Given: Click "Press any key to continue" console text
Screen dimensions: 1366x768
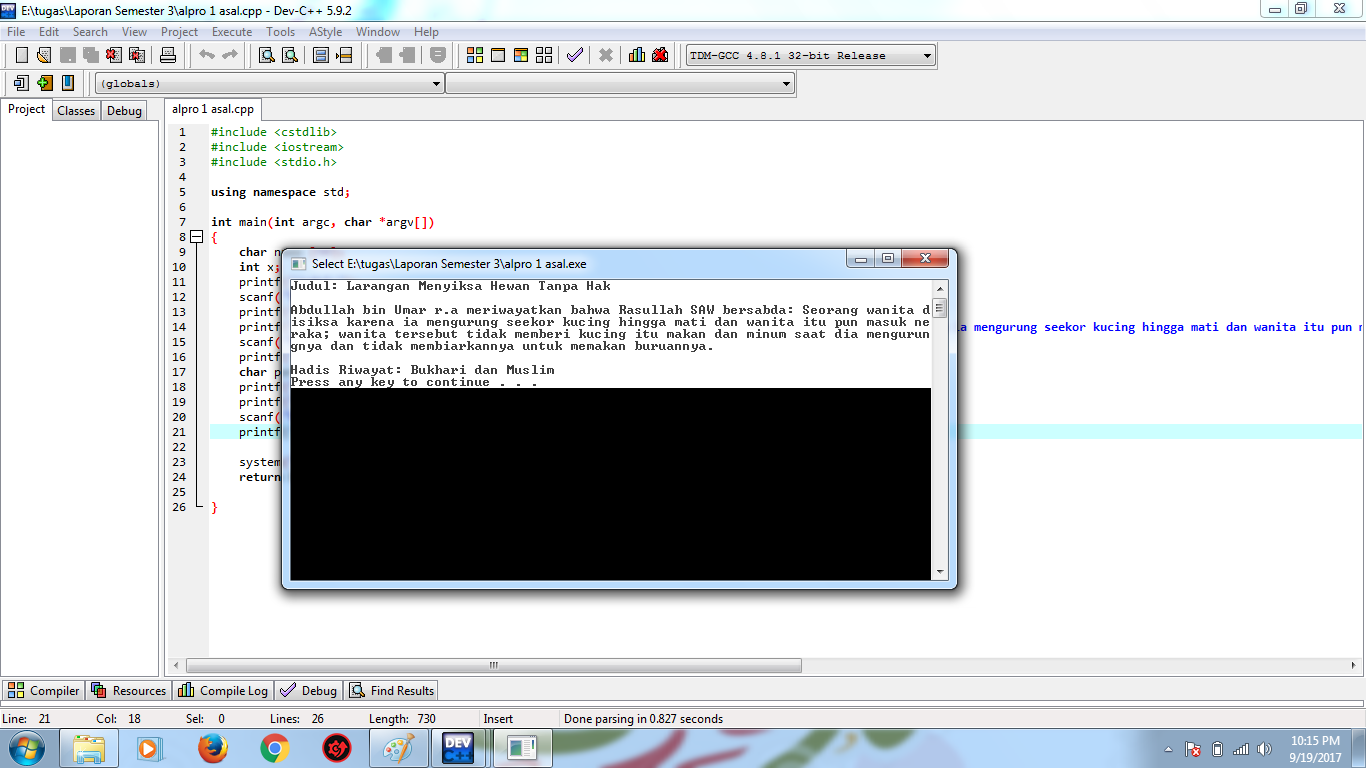Looking at the screenshot, I should pyautogui.click(x=414, y=382).
